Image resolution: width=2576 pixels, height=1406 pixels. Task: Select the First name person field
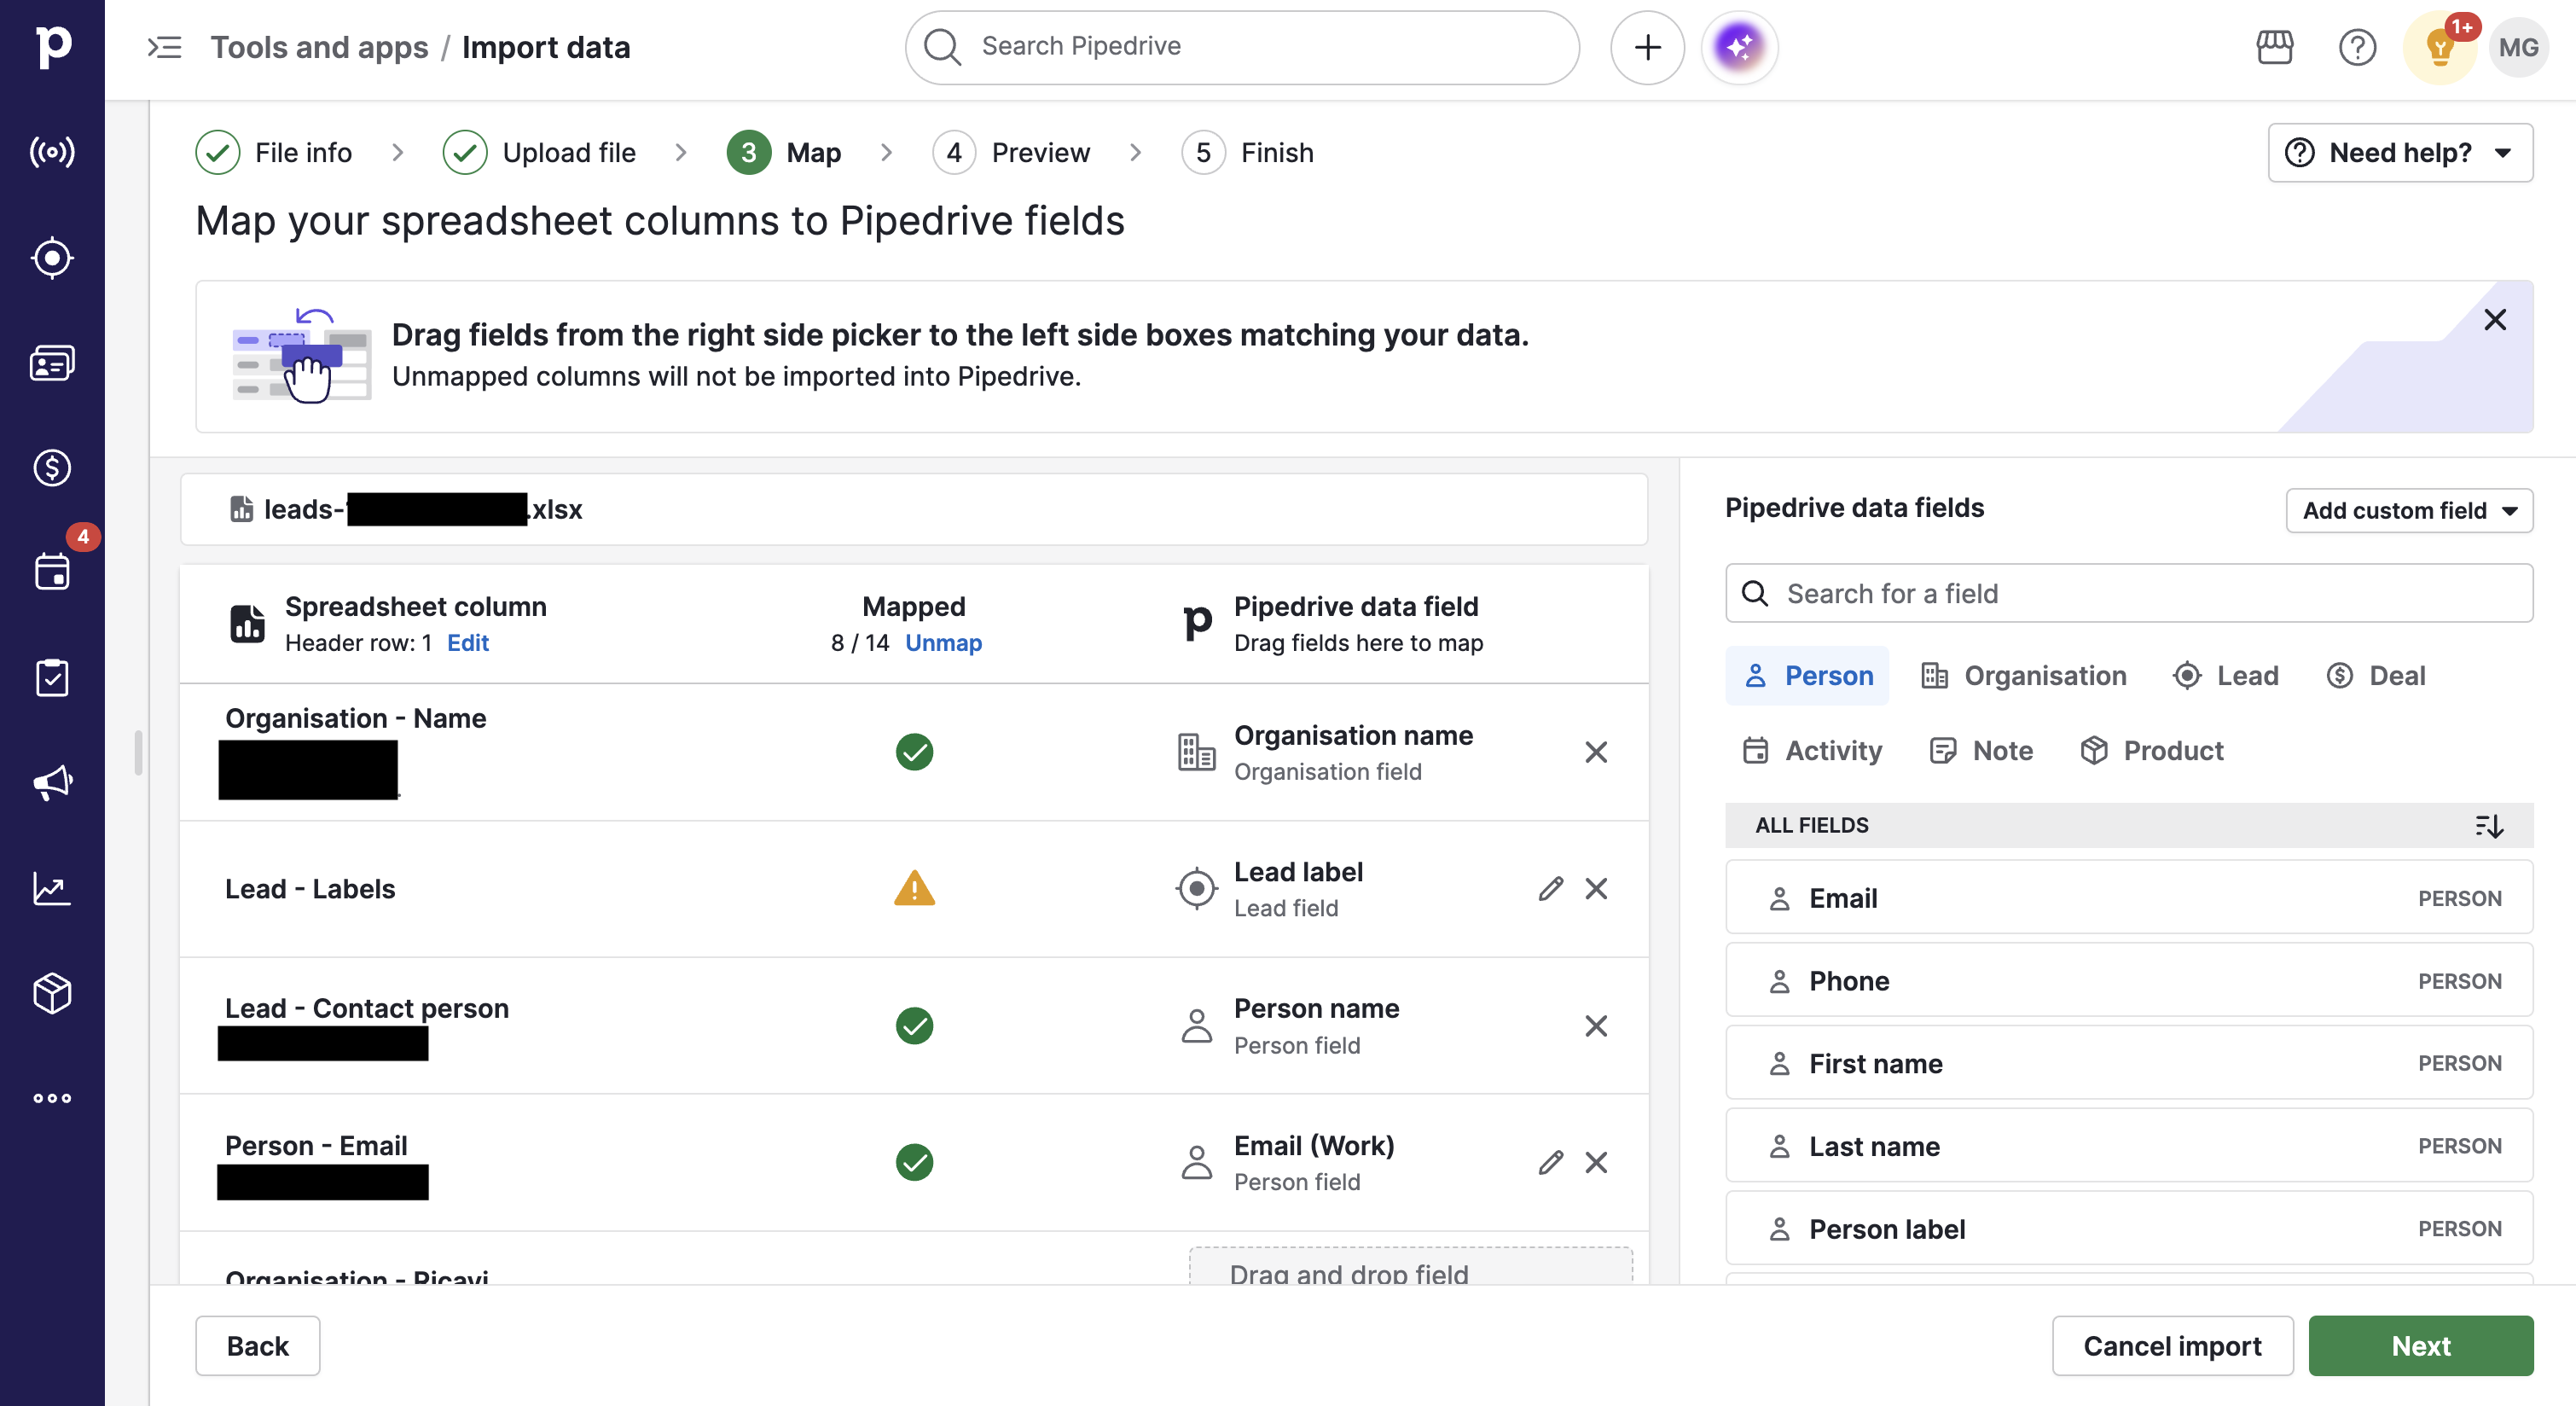(x=2129, y=1063)
